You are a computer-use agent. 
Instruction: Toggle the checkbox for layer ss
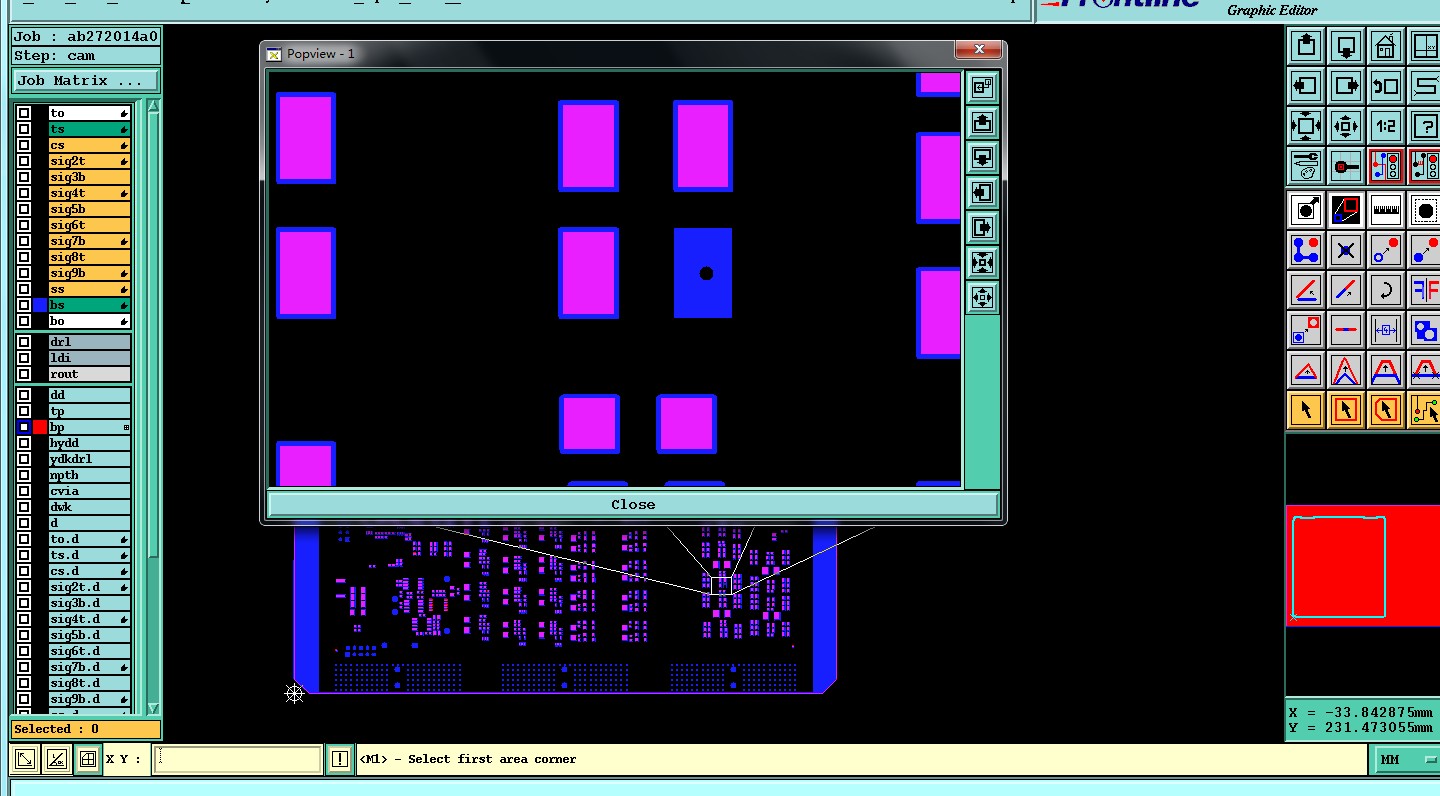24,289
